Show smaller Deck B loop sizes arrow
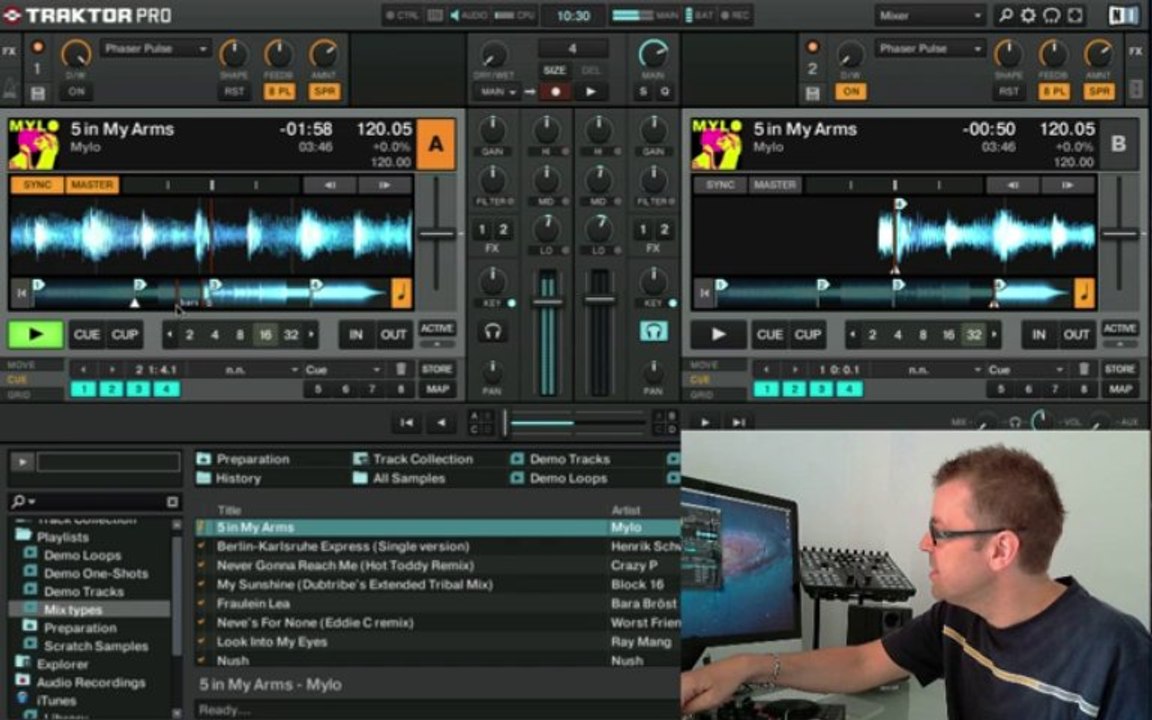 click(852, 335)
